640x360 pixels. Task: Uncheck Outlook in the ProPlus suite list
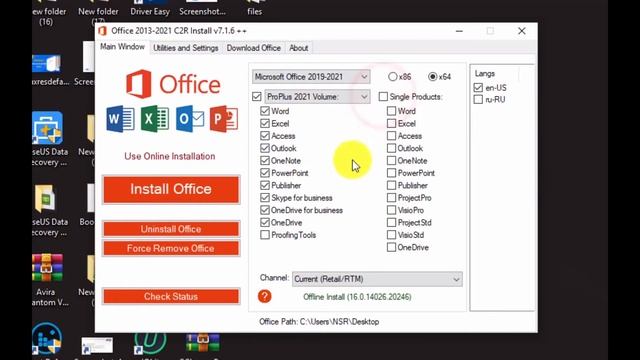point(265,148)
